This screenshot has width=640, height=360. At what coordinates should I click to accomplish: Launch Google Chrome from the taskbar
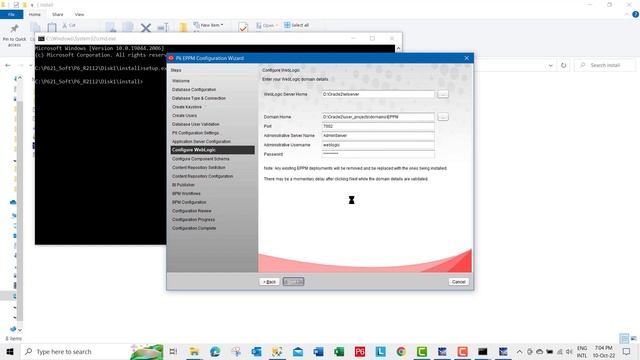401,351
